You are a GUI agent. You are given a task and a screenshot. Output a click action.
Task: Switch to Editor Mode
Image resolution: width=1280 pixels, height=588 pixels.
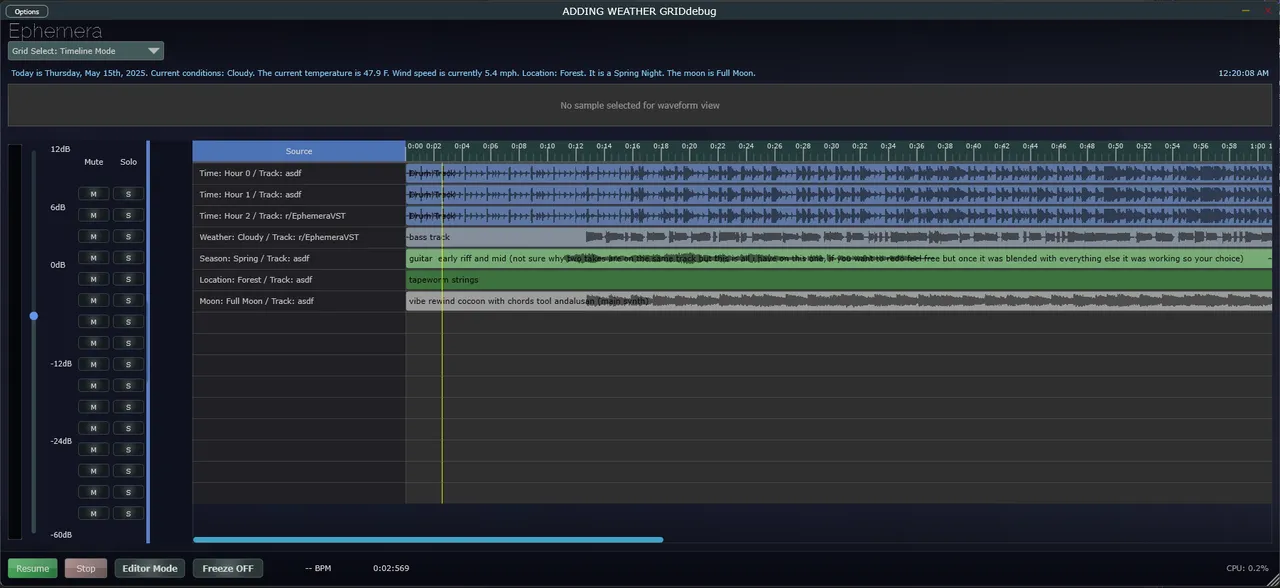pos(149,568)
